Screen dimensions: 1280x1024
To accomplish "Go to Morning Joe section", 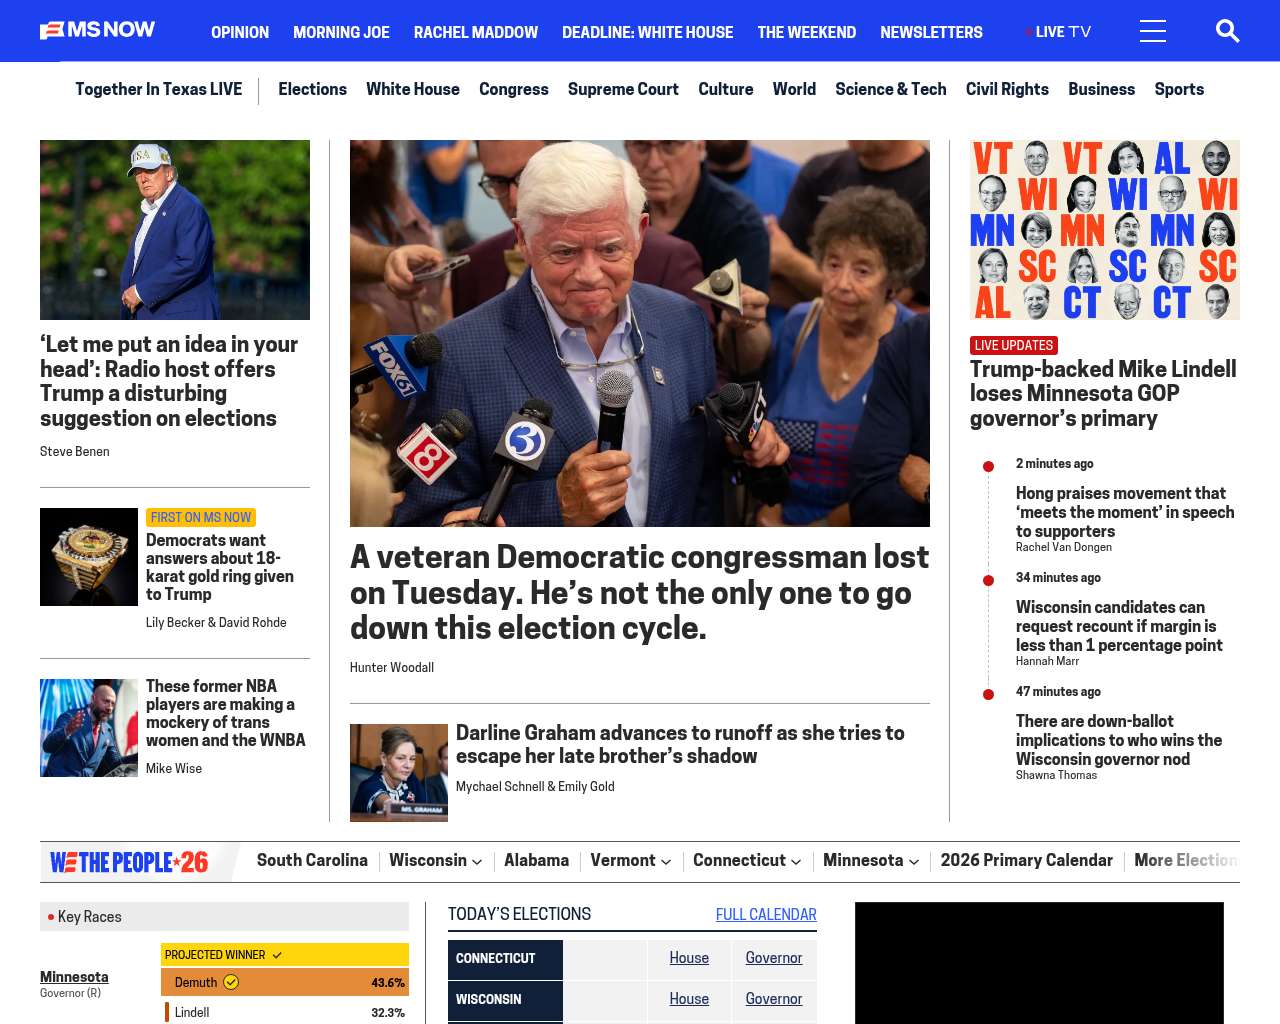I will (341, 32).
